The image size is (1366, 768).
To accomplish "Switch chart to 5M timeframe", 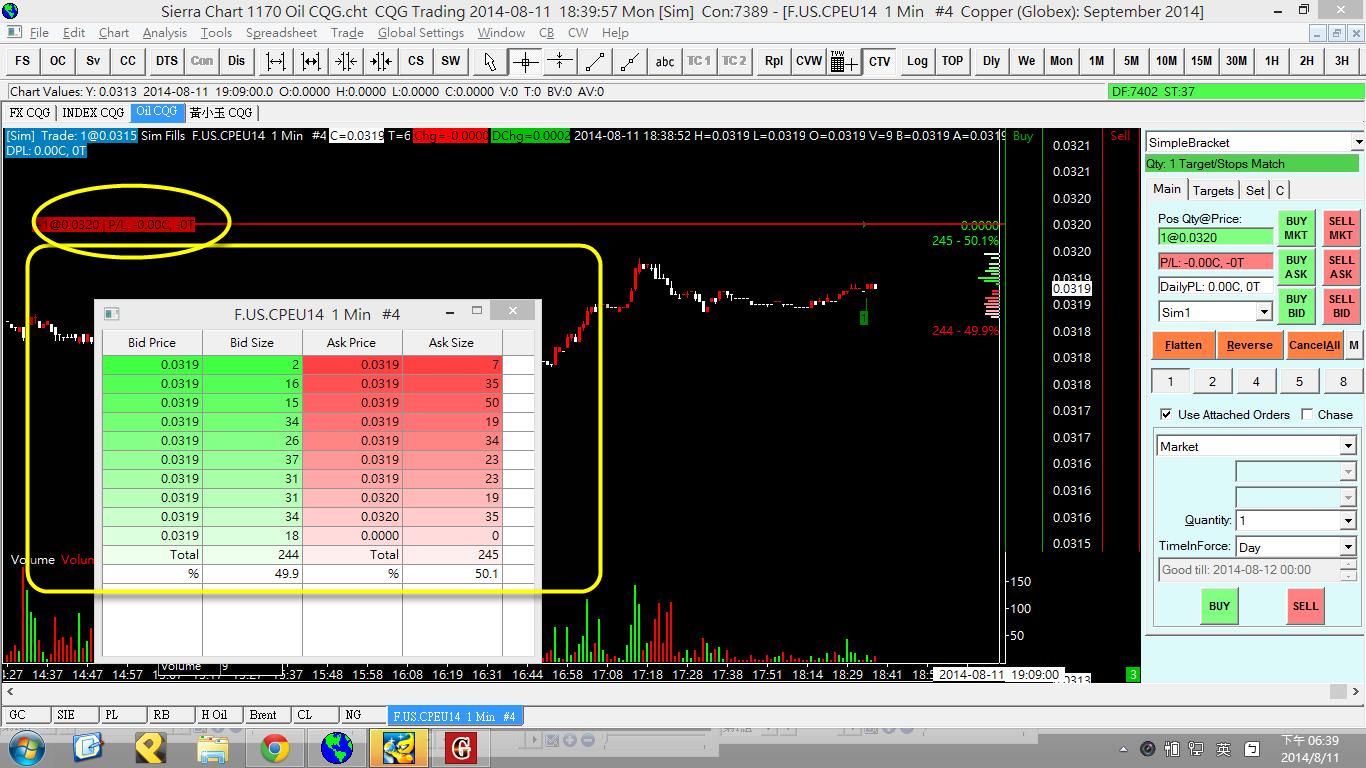I will [1131, 61].
